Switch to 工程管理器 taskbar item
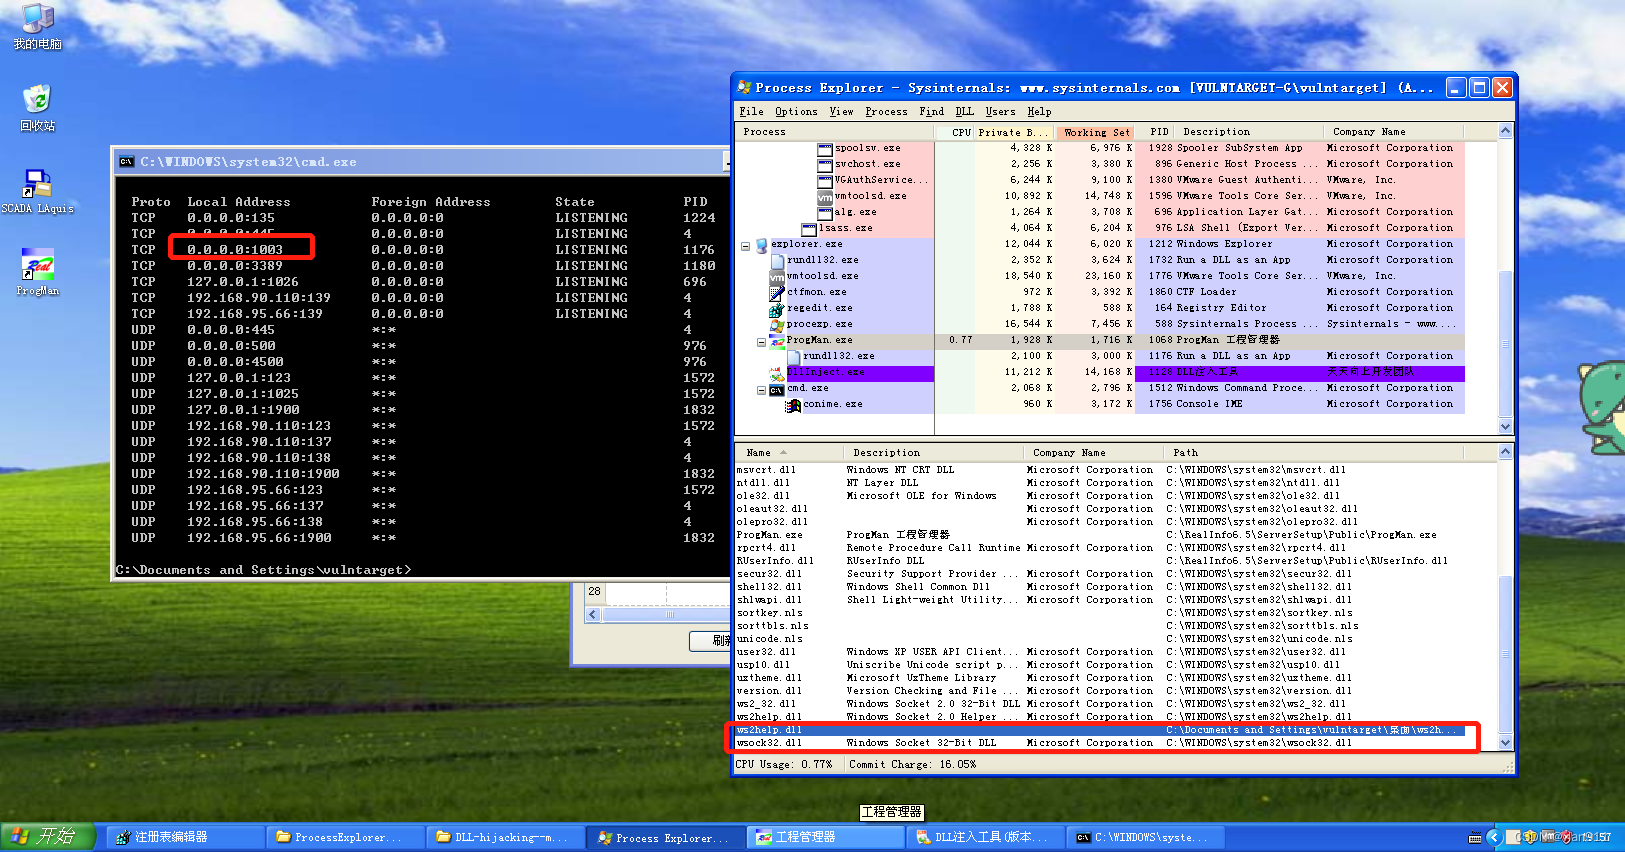Screen dimensions: 1625x852 [824, 837]
